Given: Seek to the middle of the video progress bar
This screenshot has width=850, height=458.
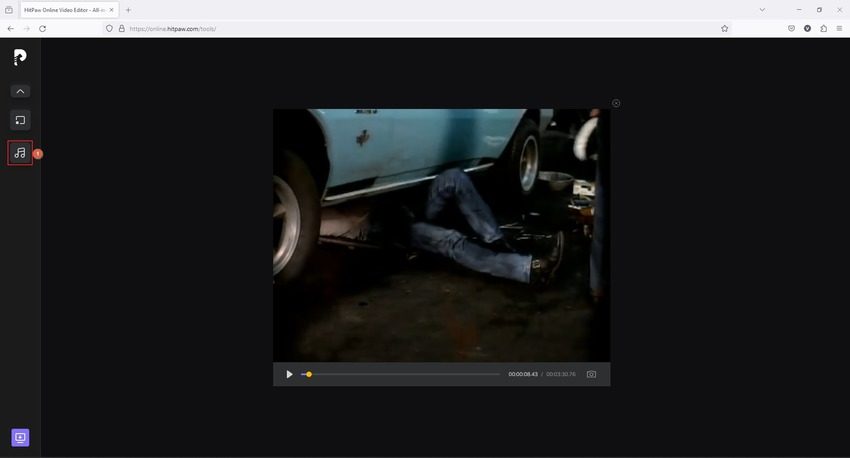Looking at the screenshot, I should point(400,374).
